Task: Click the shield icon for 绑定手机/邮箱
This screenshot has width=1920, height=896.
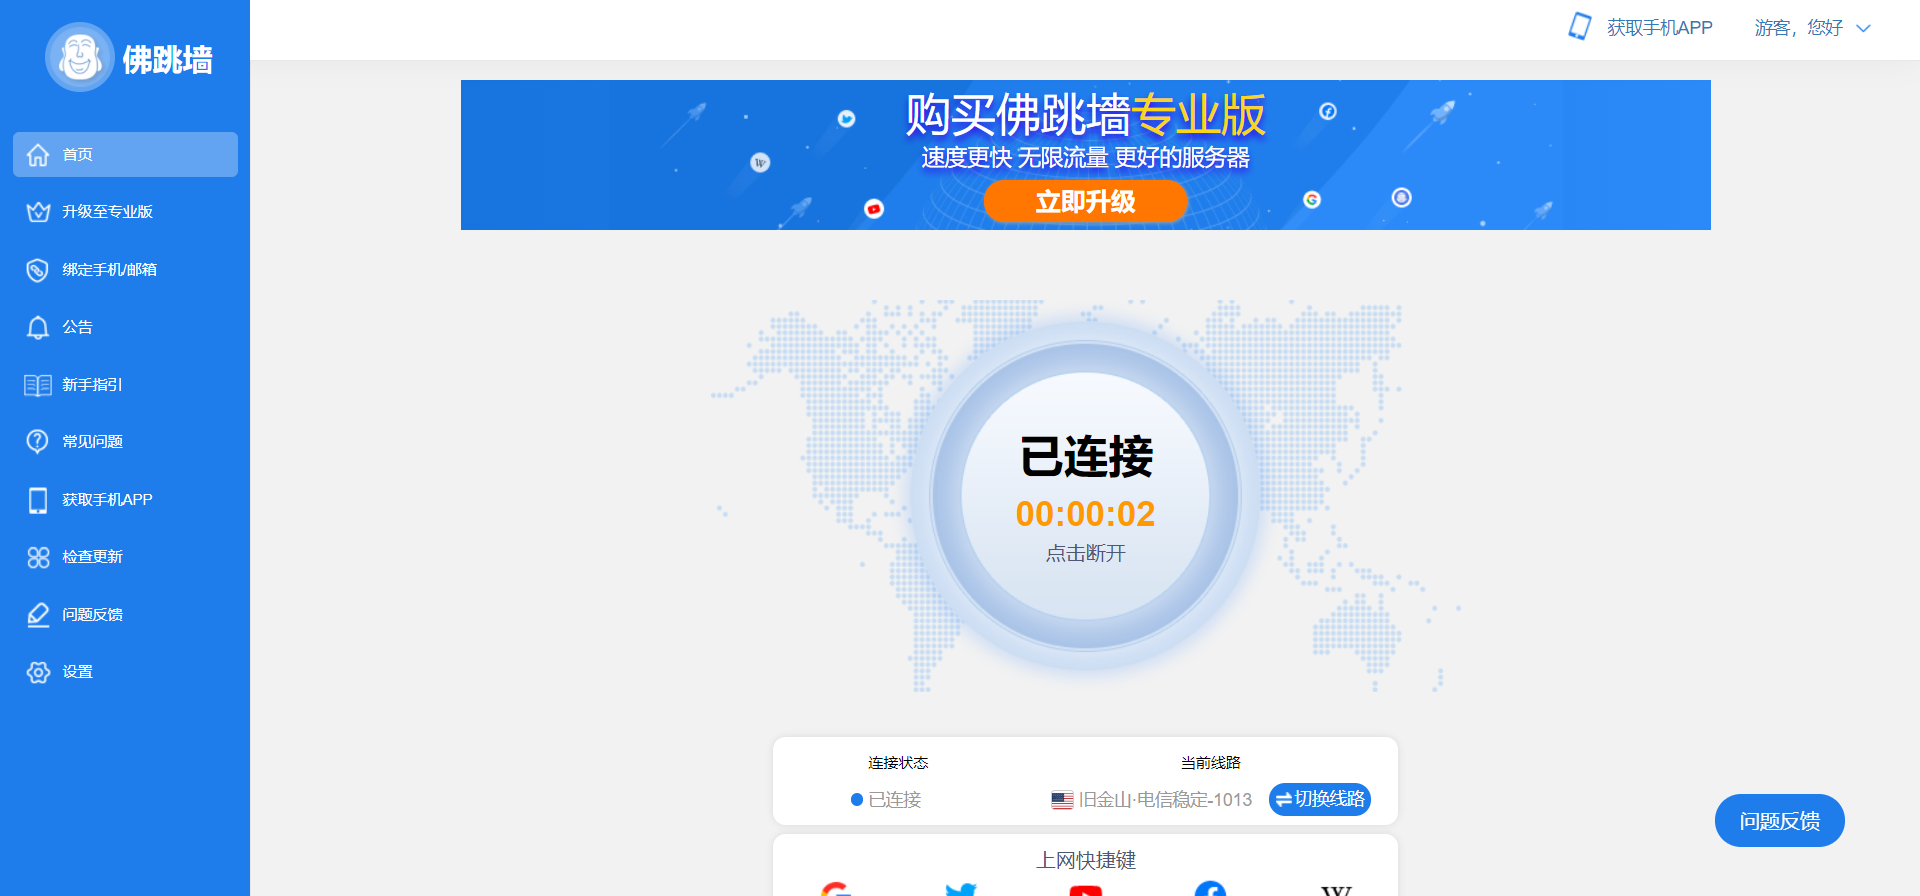Action: pyautogui.click(x=38, y=270)
